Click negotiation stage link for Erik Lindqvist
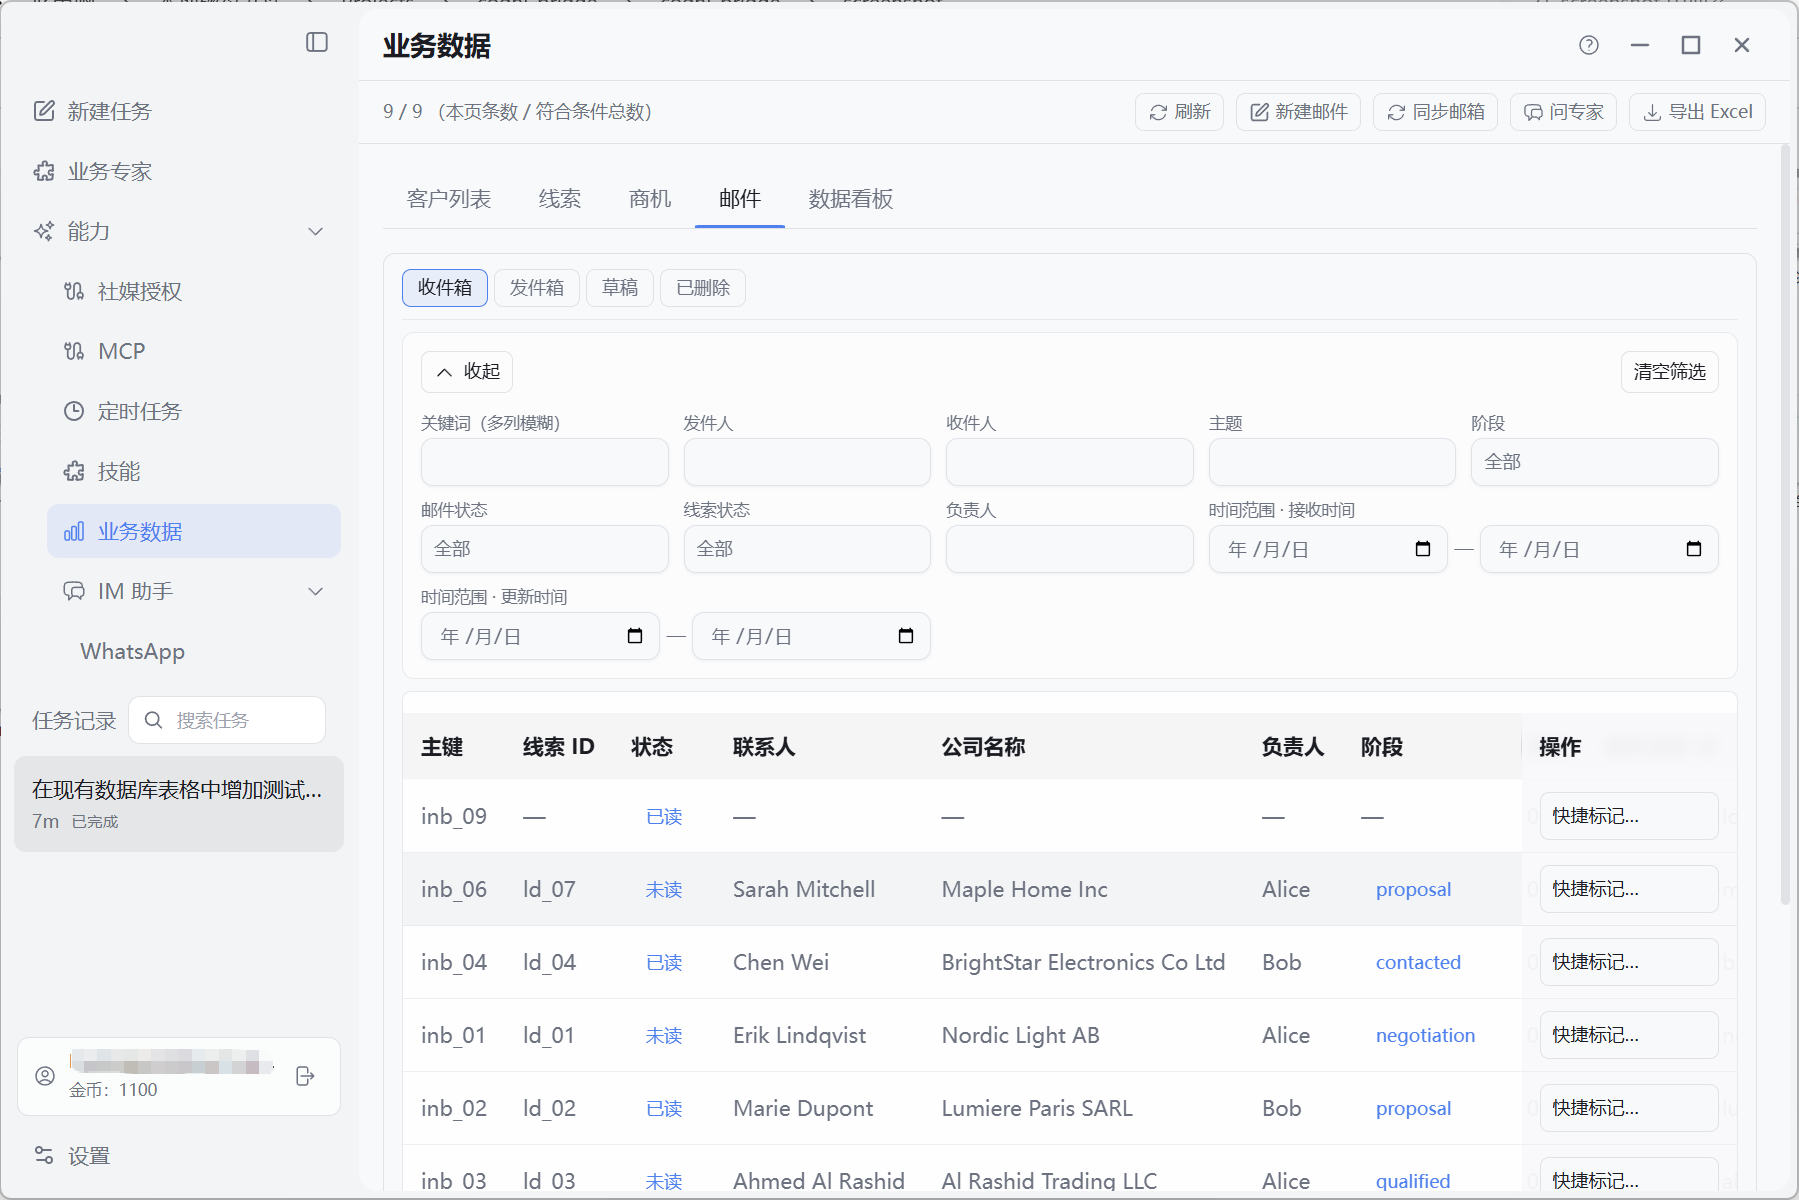This screenshot has height=1200, width=1799. [x=1425, y=1035]
